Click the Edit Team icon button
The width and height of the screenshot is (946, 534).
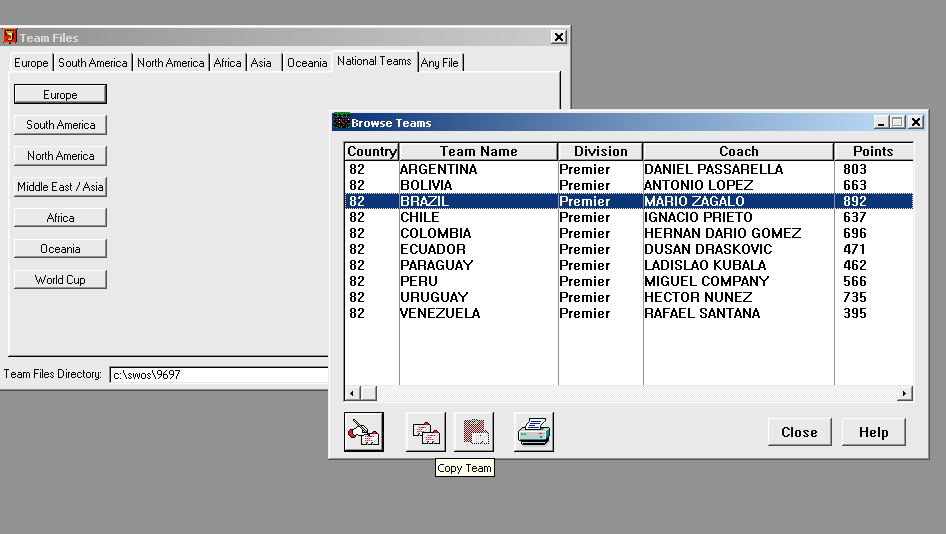363,432
